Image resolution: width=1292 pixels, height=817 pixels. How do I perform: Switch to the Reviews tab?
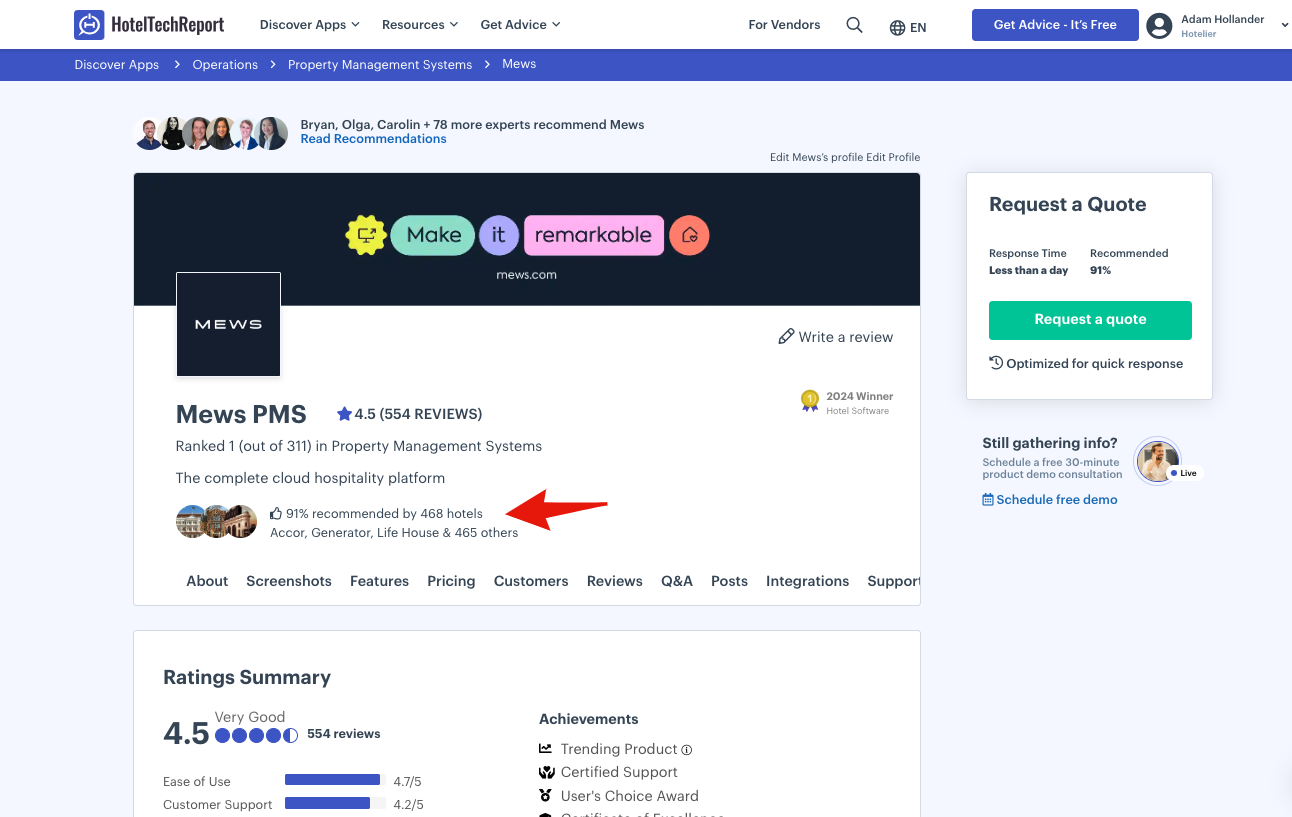615,581
